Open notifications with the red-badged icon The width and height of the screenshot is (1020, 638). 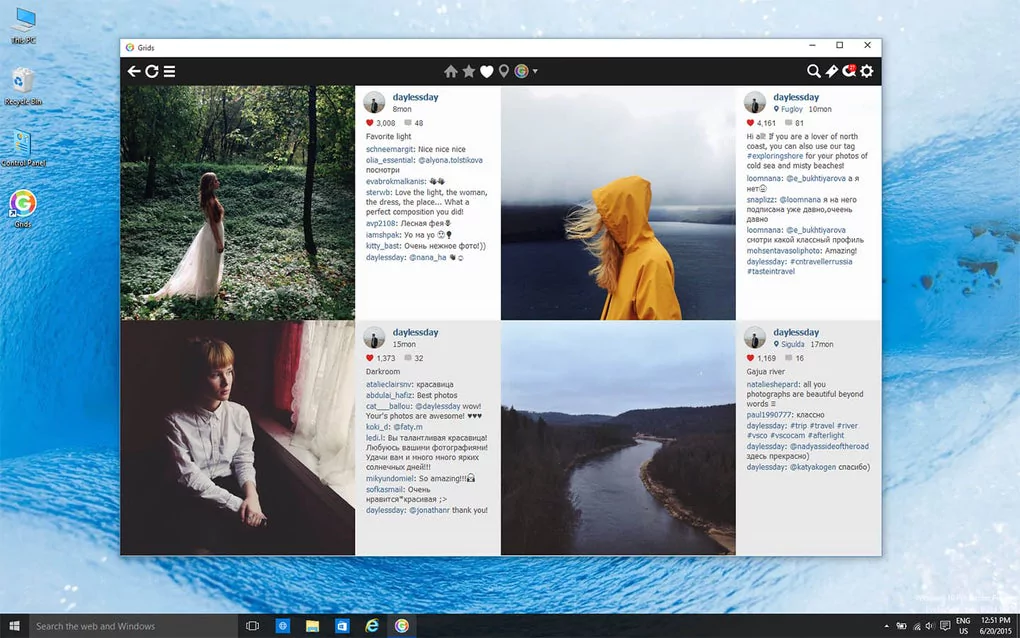pos(849,71)
